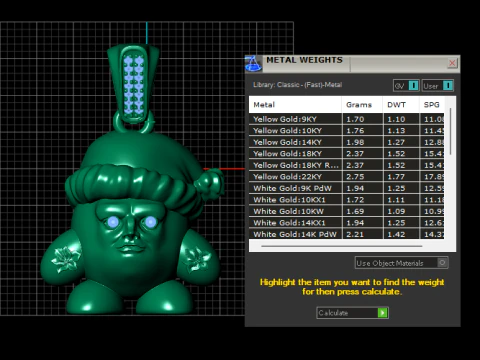Screen dimensions: 480x360
Task: Click the 1.98 grams value for 14KY
Action: pos(355,142)
